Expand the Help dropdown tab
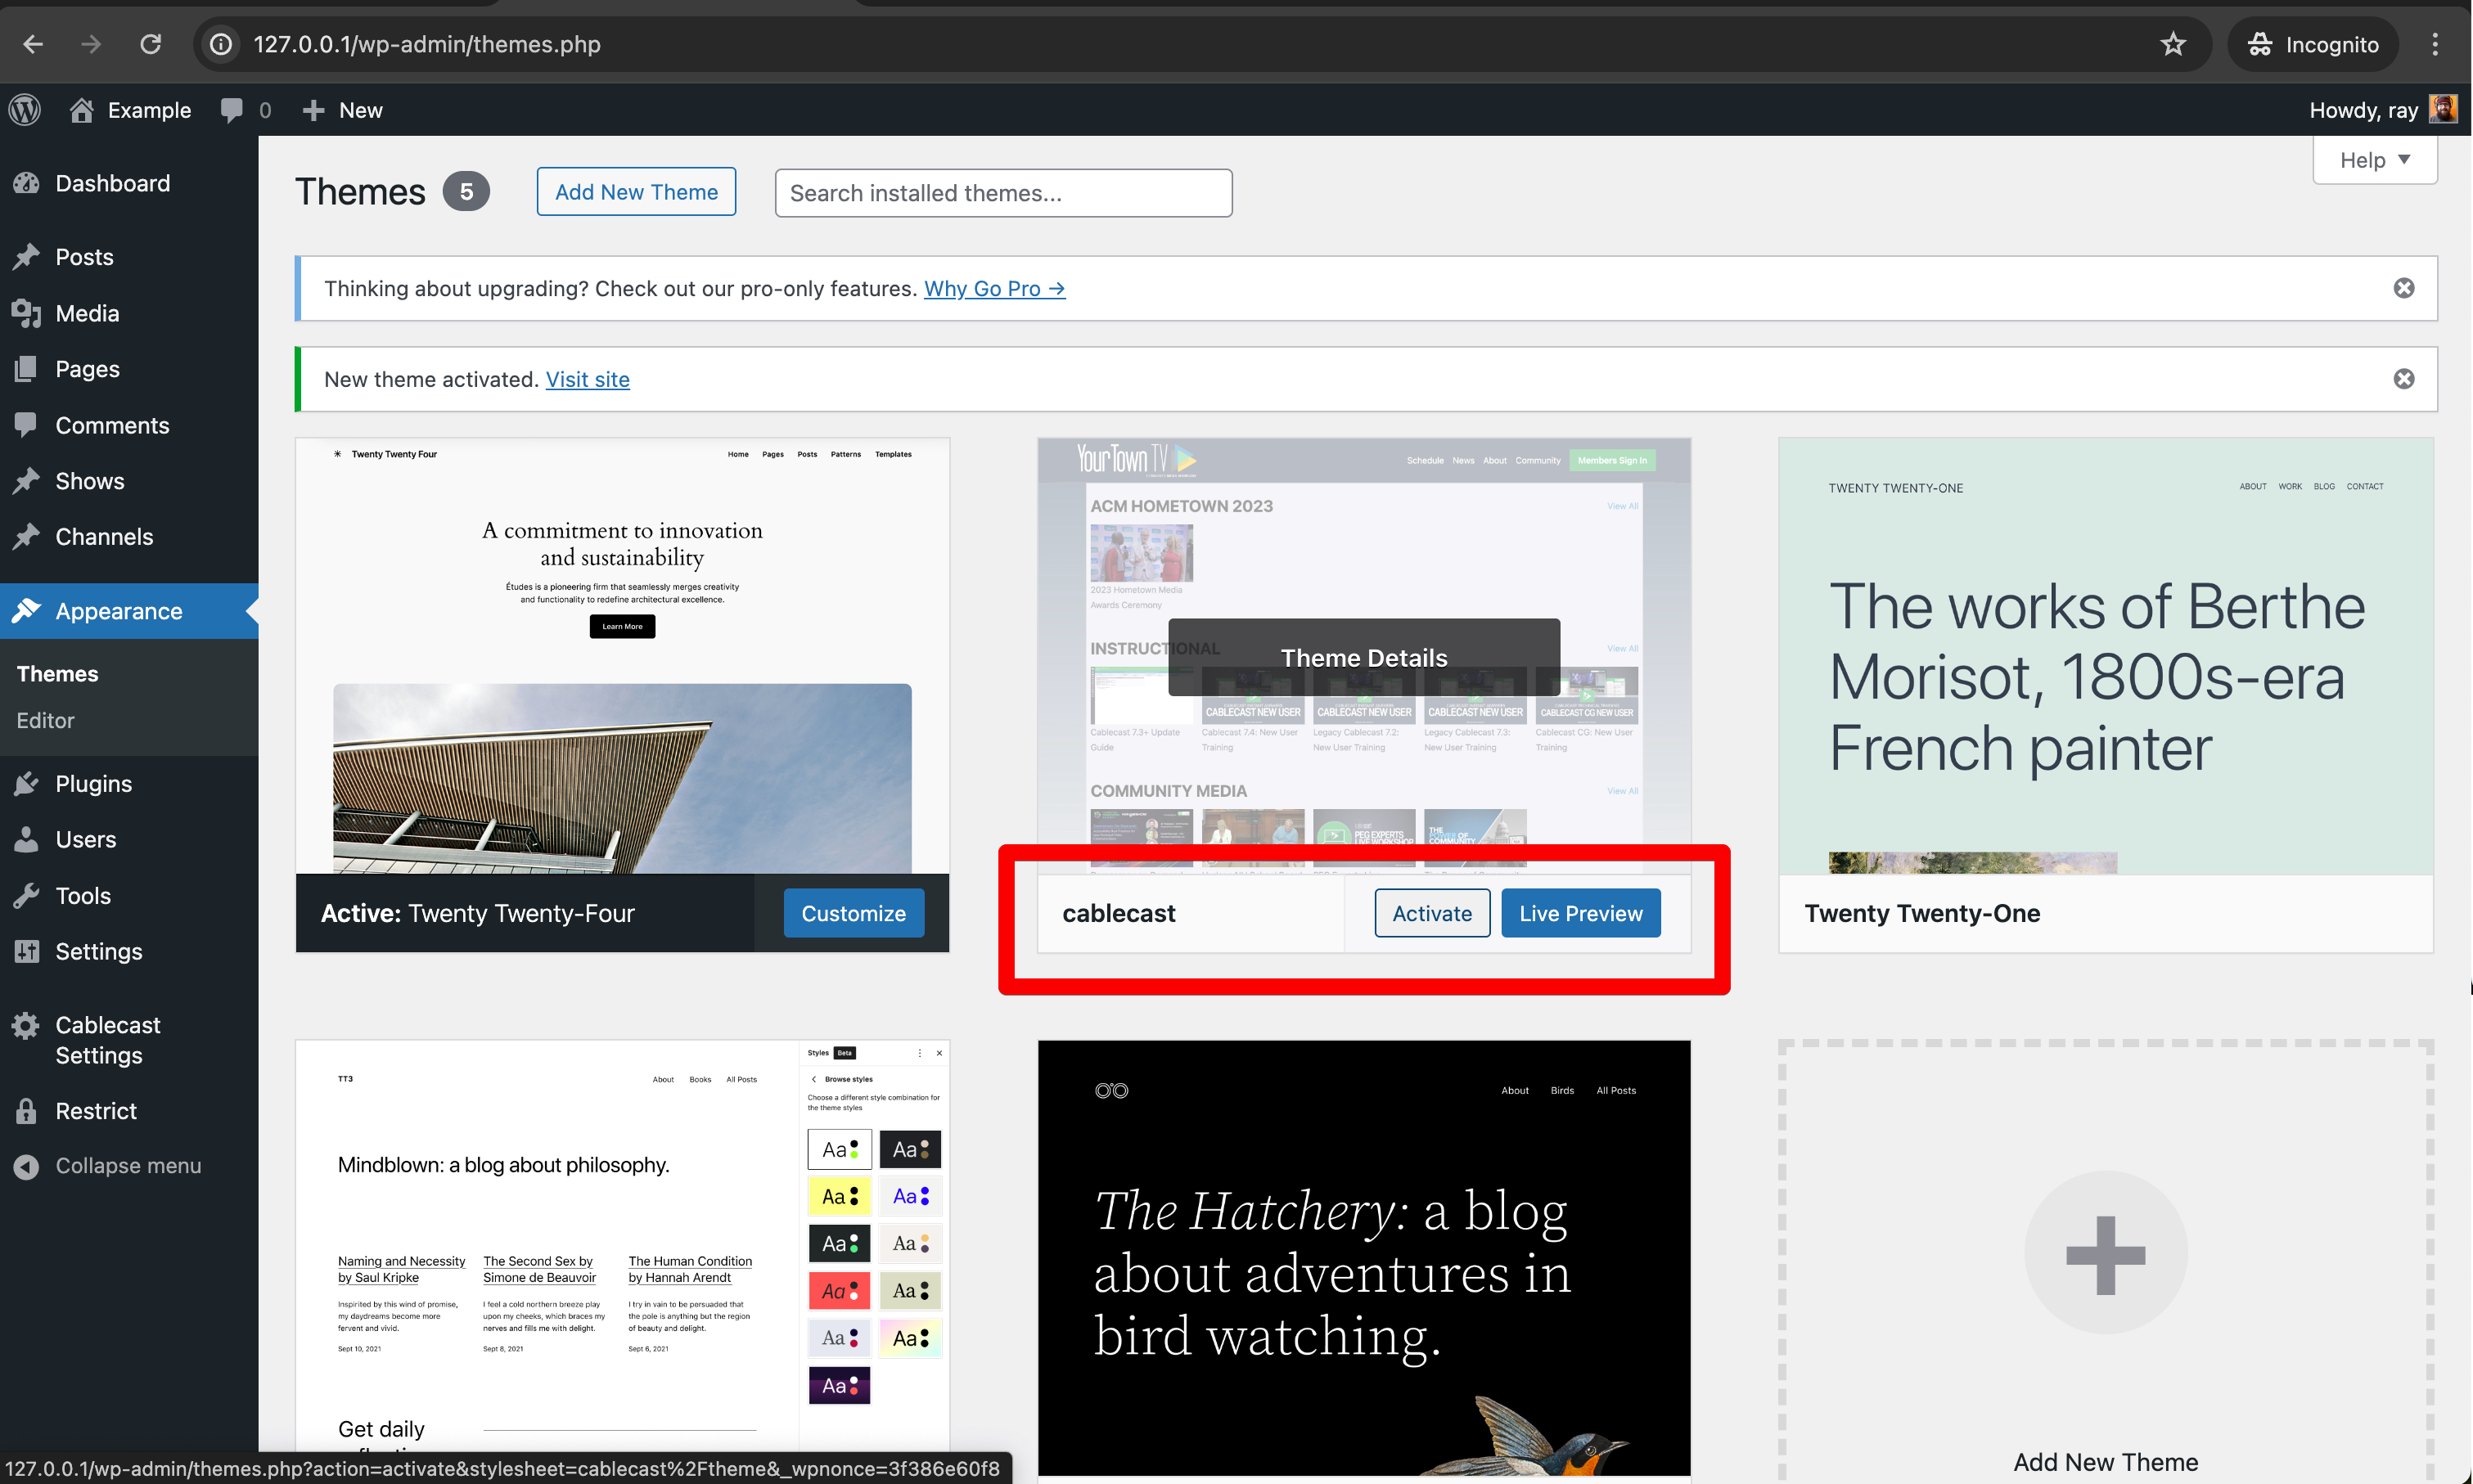Screen dimensions: 2473x1484 click(2374, 161)
